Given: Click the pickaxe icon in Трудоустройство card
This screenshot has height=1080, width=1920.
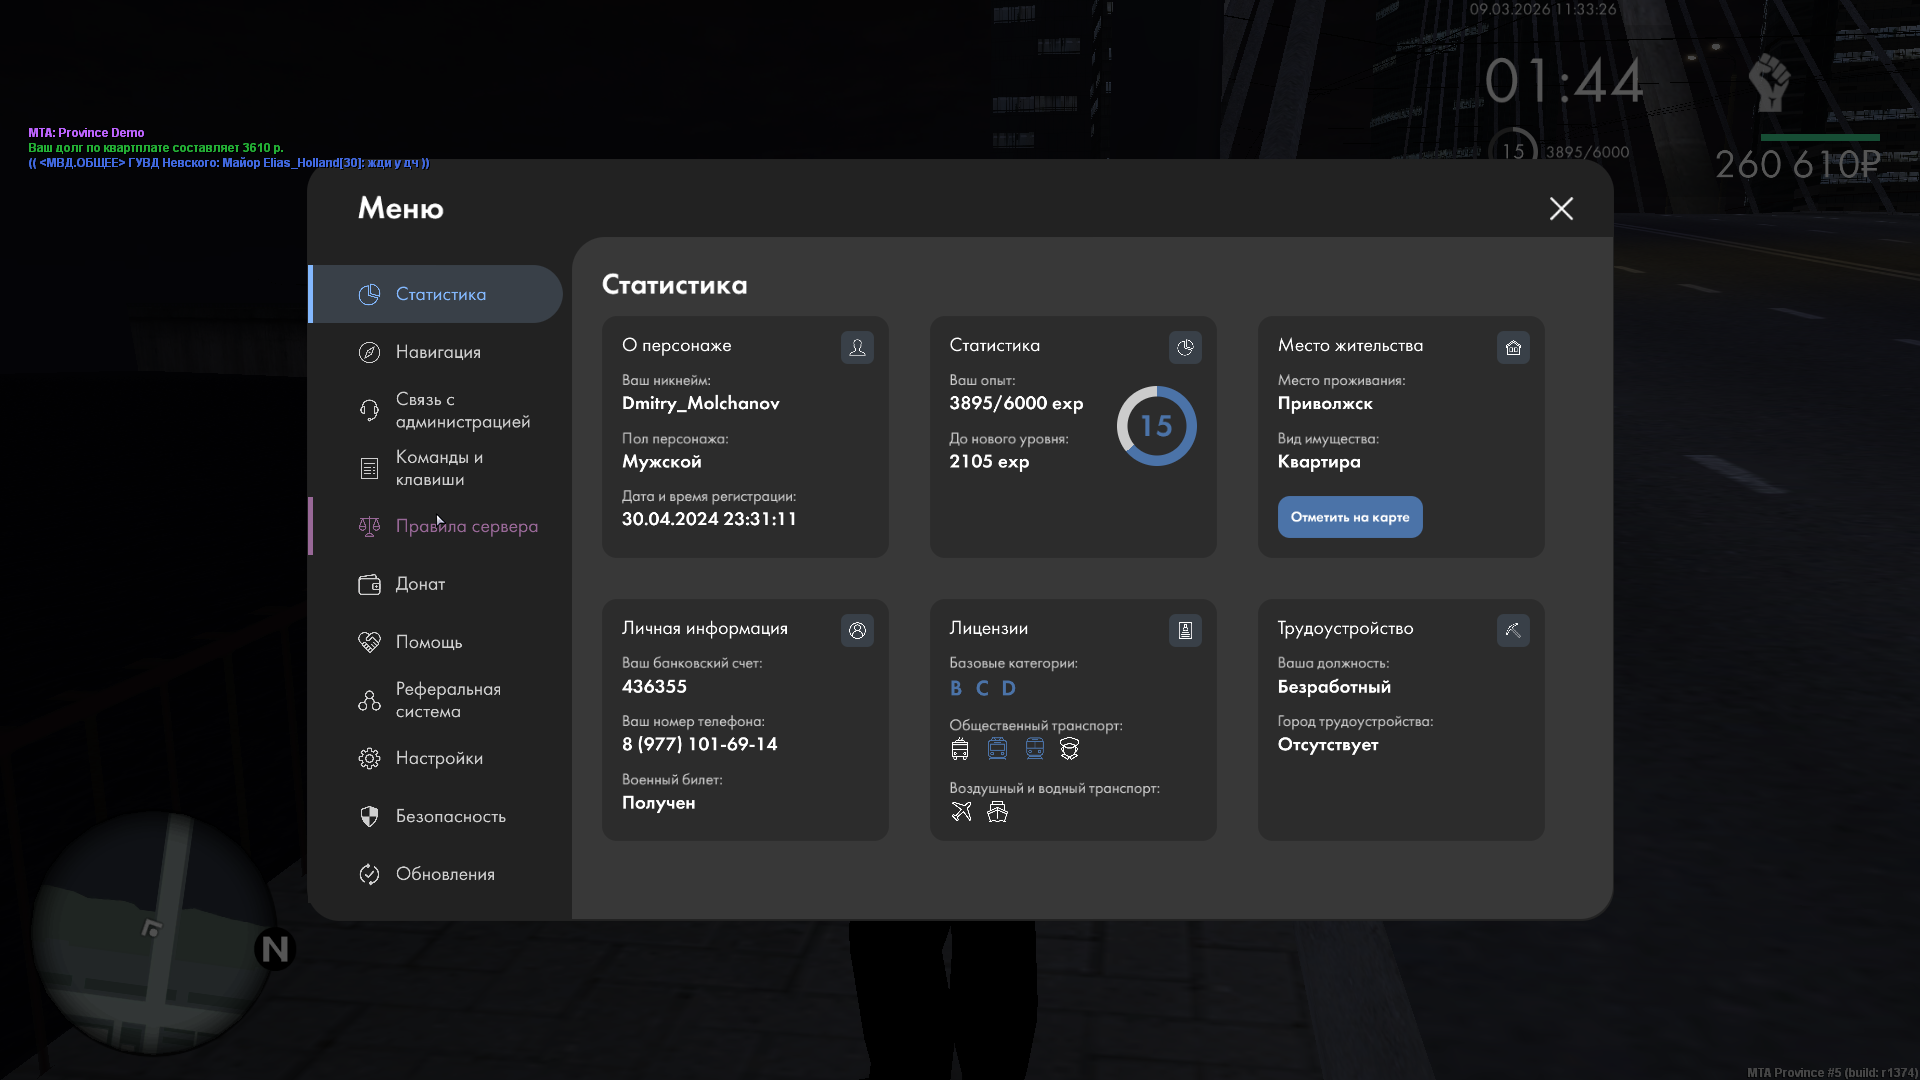Looking at the screenshot, I should (x=1513, y=630).
